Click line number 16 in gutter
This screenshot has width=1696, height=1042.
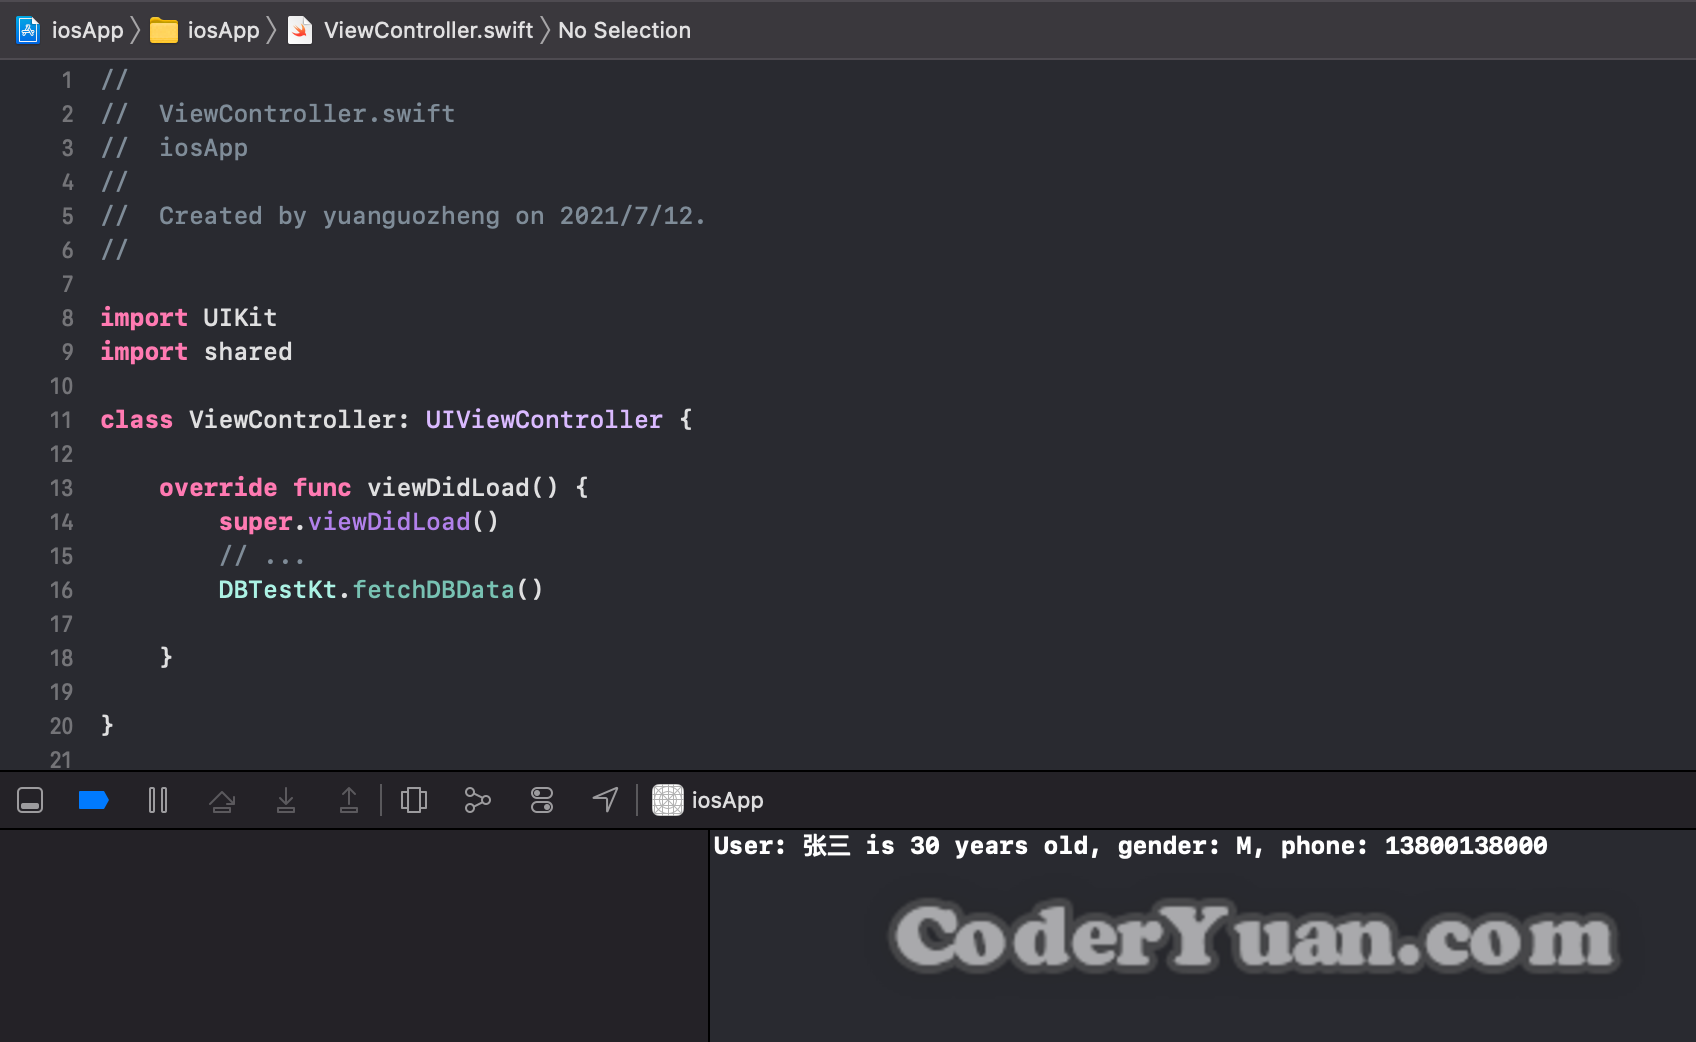pyautogui.click(x=61, y=590)
